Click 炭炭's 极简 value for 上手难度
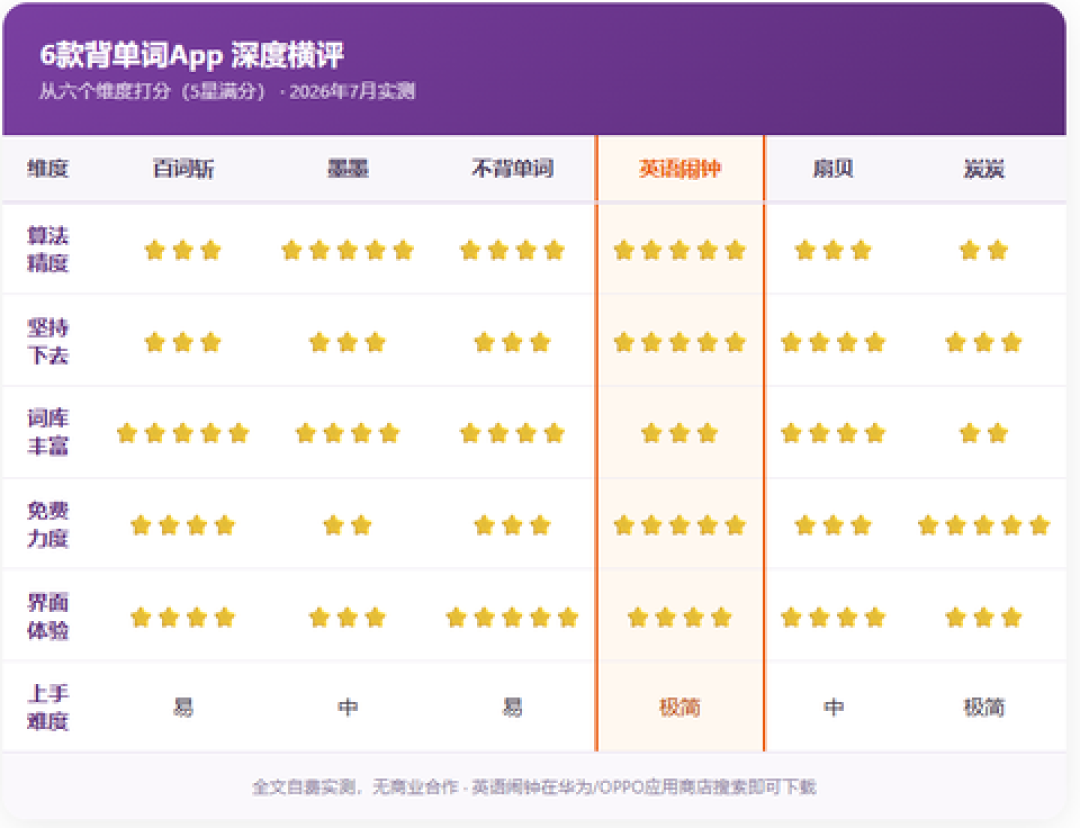The image size is (1080, 828). (984, 707)
